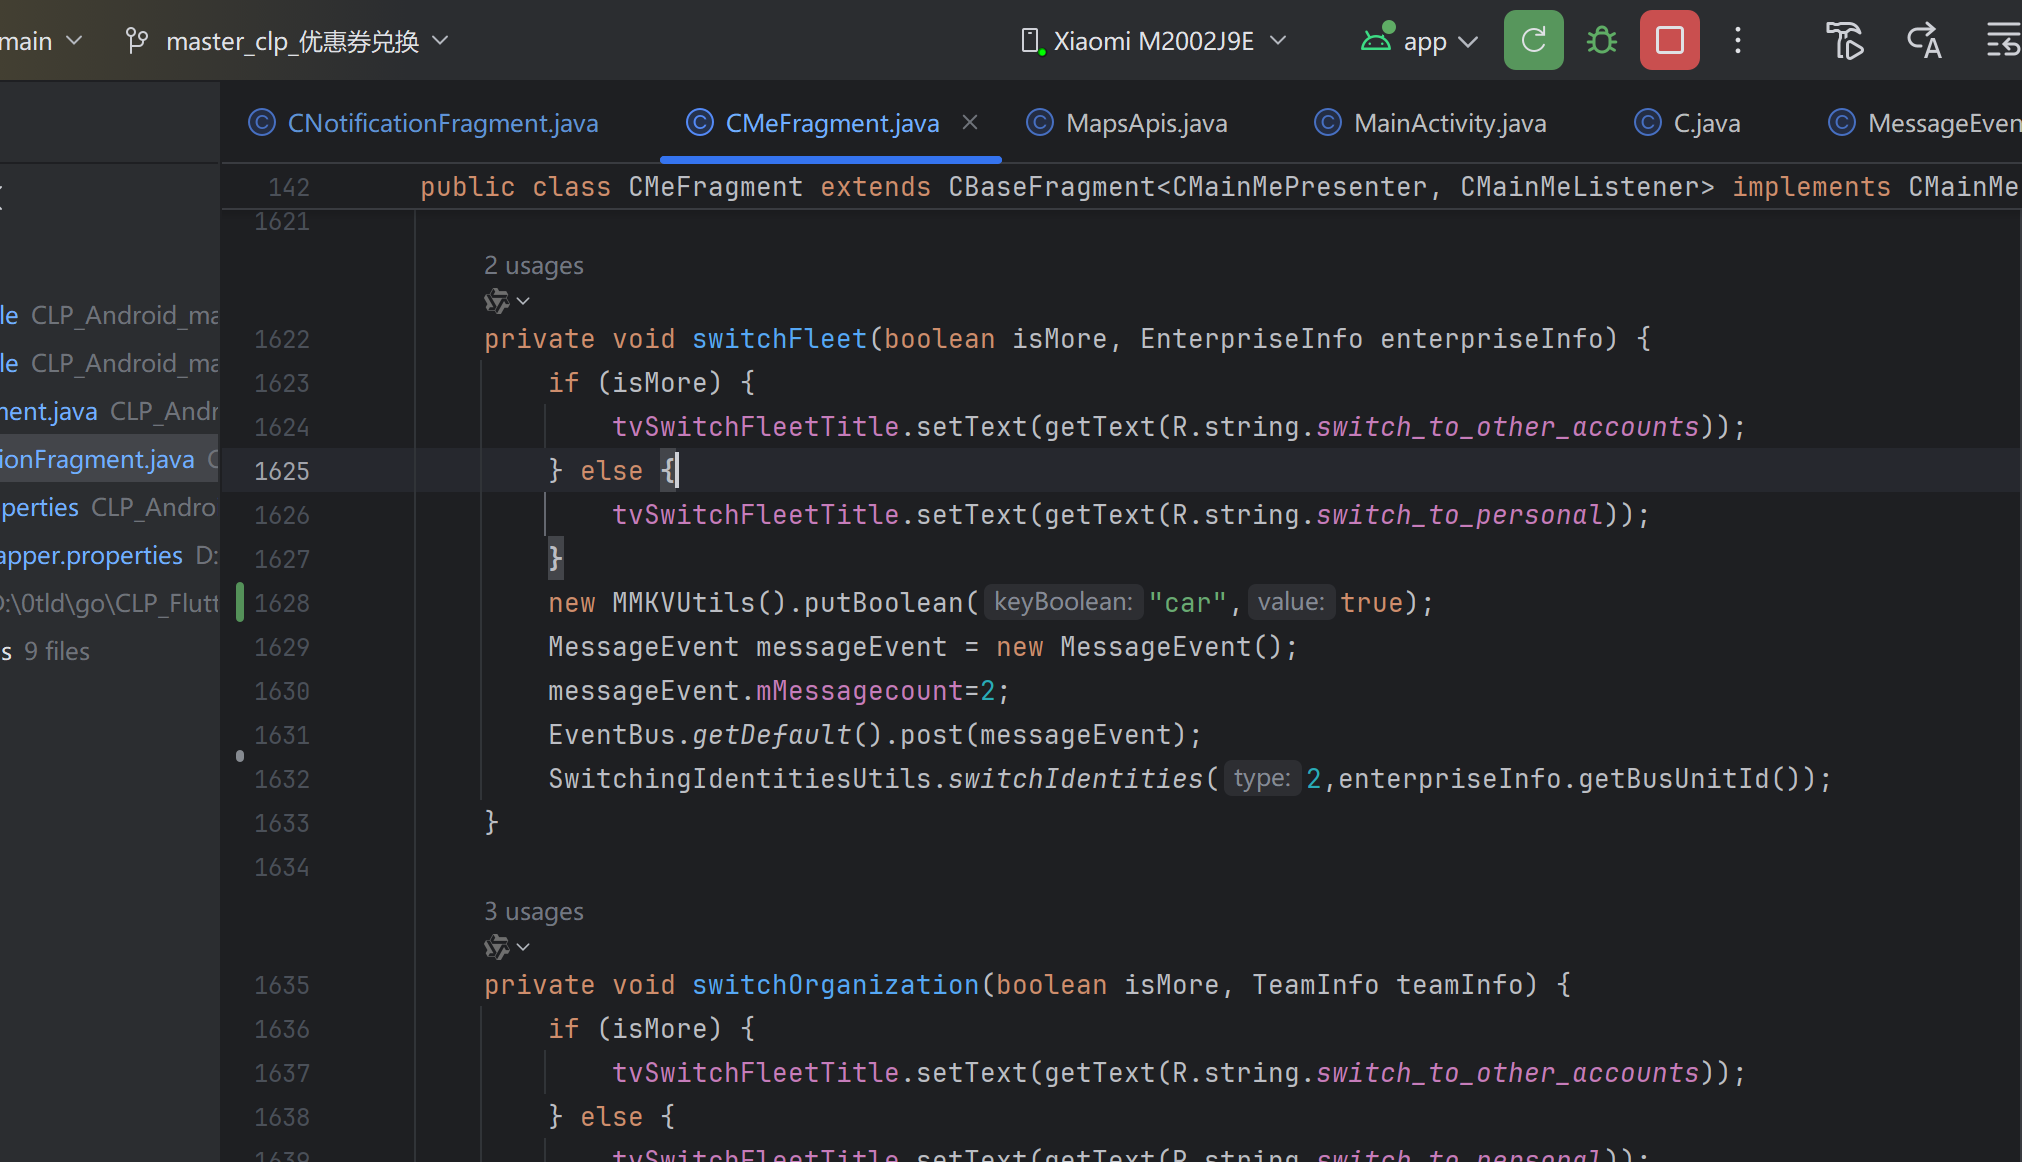The height and width of the screenshot is (1162, 2022).
Task: Open the More Actions three-dot menu
Action: (1738, 41)
